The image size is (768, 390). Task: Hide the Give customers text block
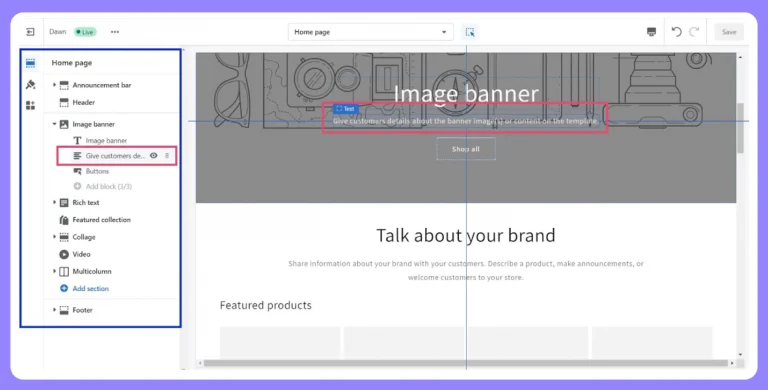click(153, 156)
